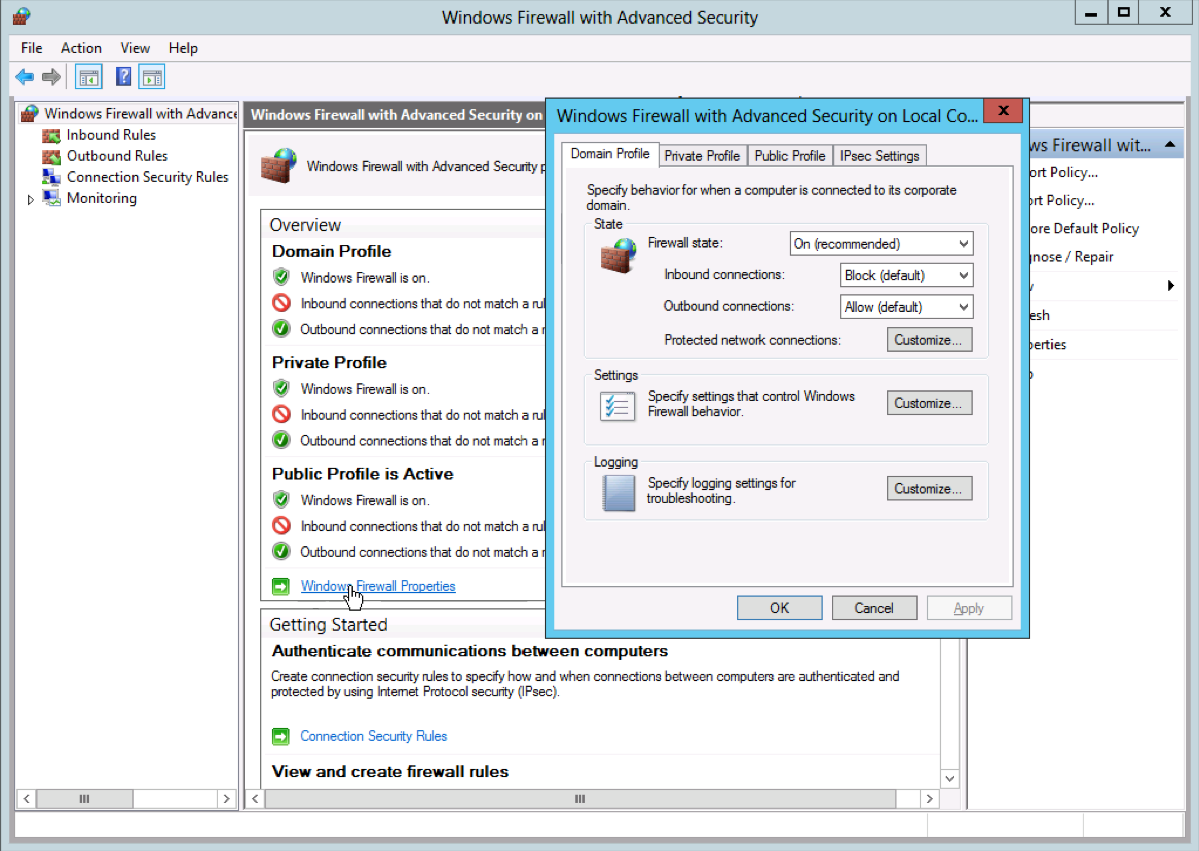Screen dimensions: 1199x851
Task: Click the center pane horizontal scroll right arrow
Action: [929, 799]
